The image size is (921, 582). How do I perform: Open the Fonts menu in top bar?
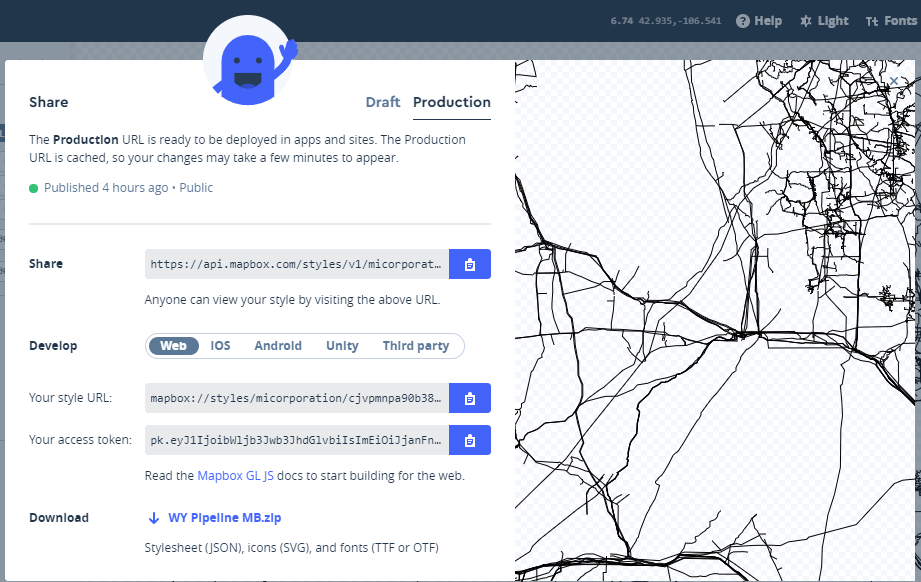[x=891, y=21]
